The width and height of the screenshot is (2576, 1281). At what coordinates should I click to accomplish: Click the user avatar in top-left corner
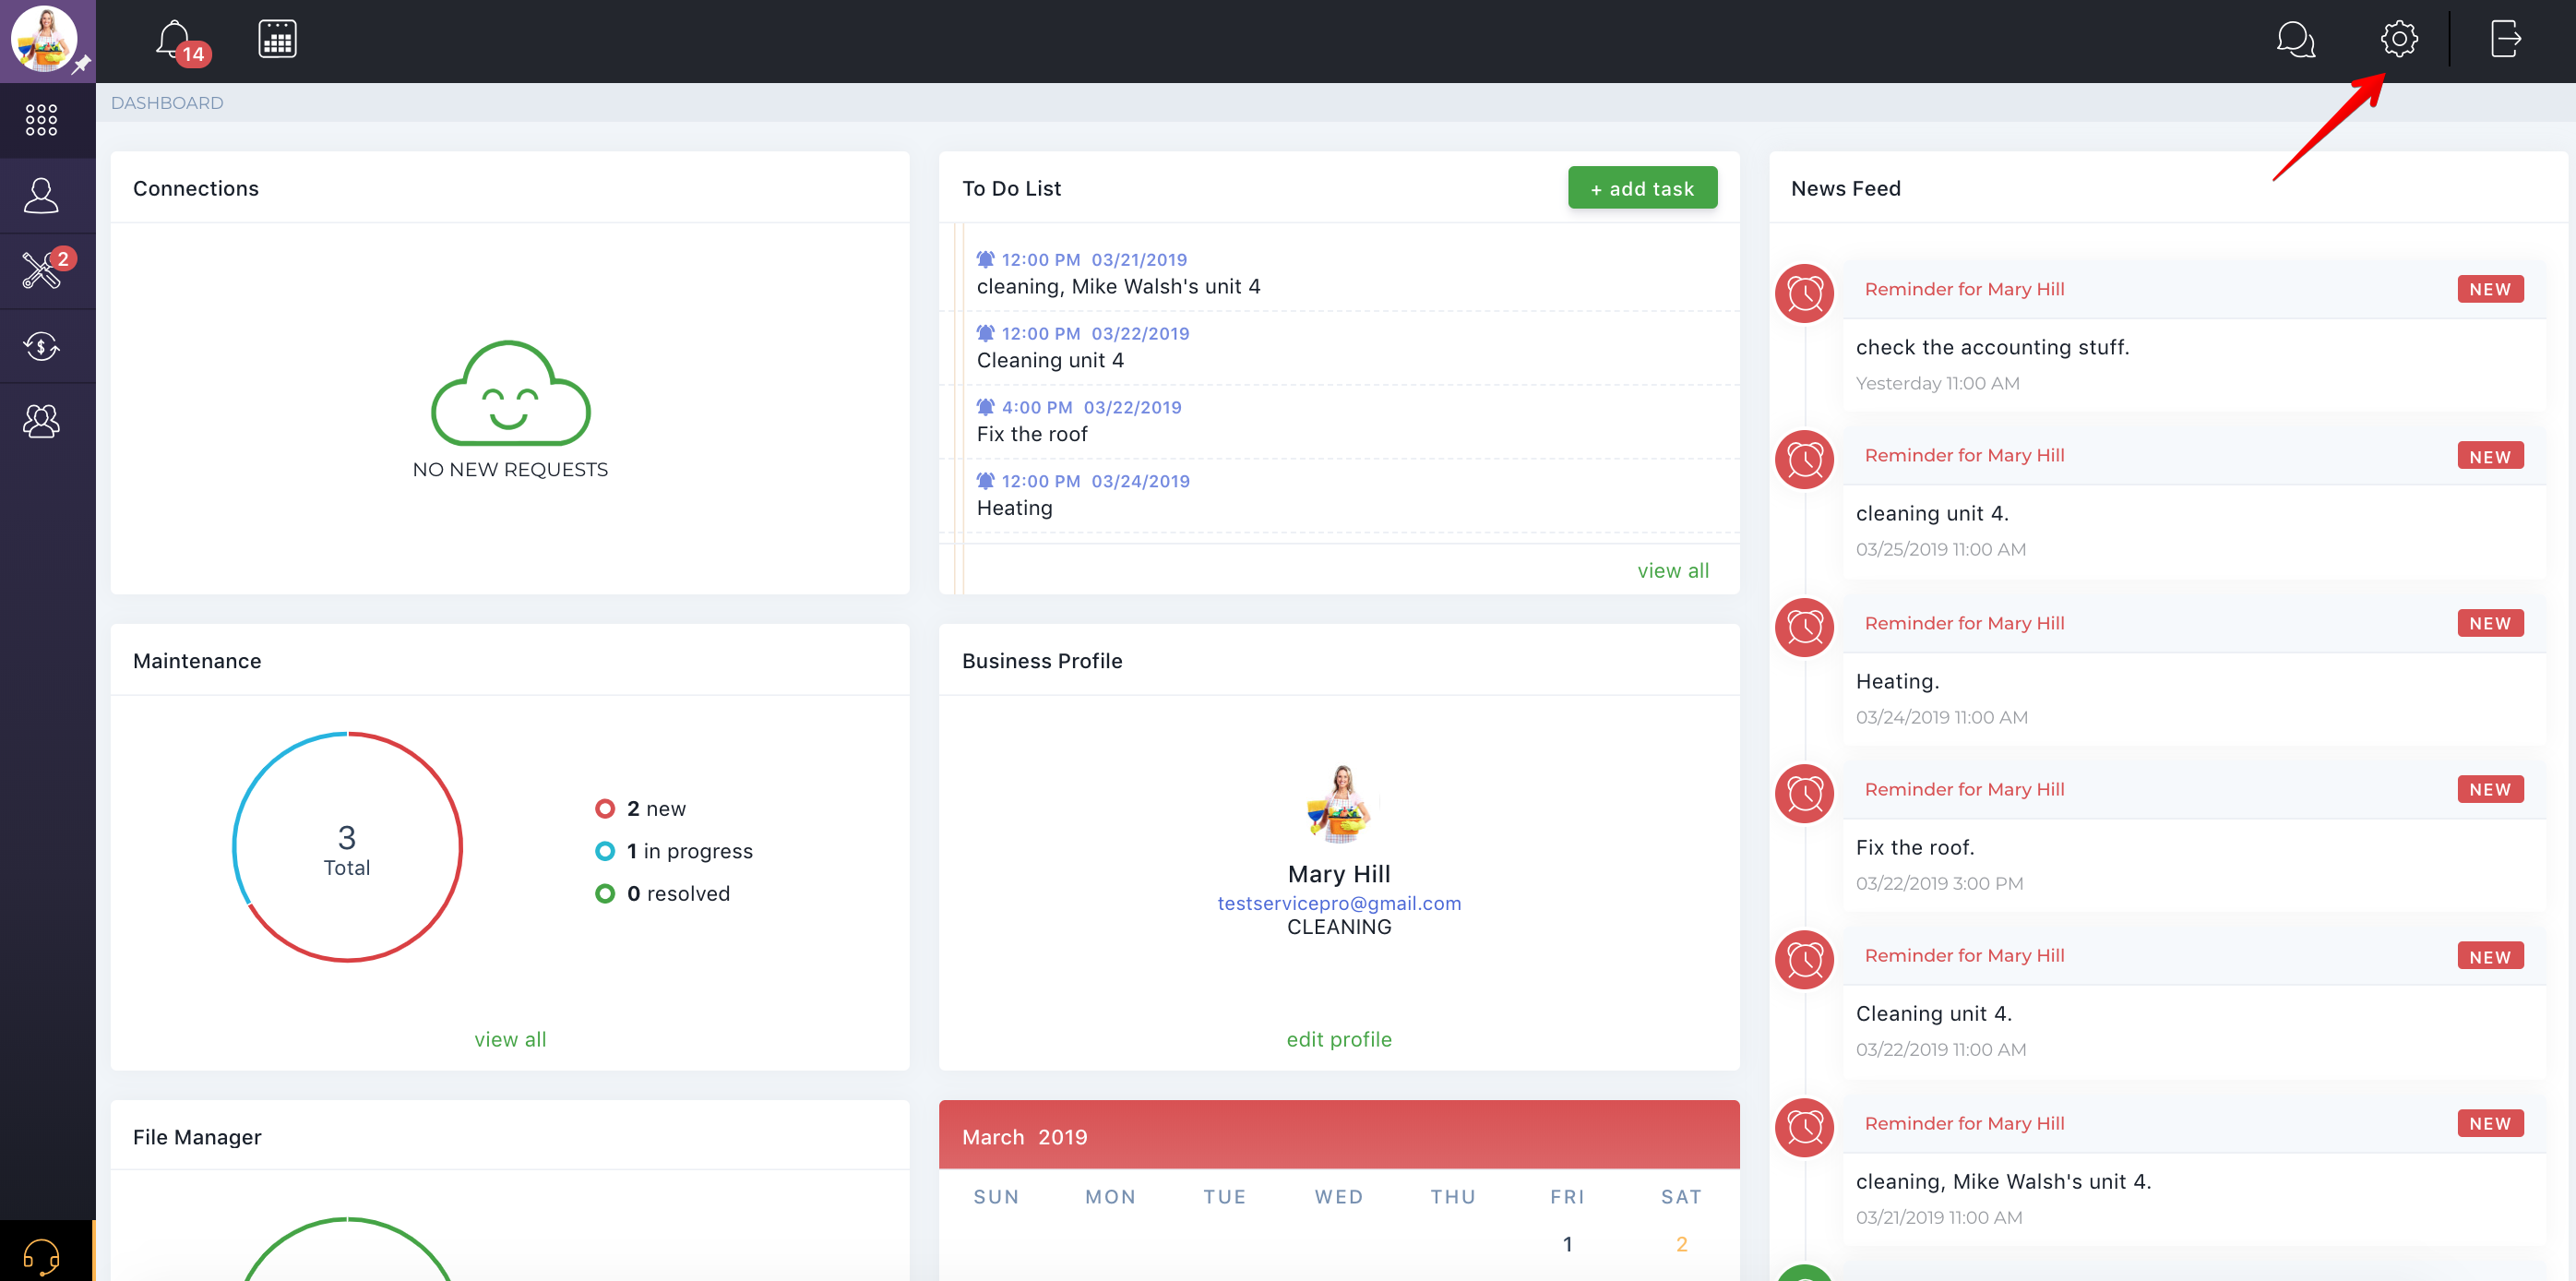click(x=44, y=39)
